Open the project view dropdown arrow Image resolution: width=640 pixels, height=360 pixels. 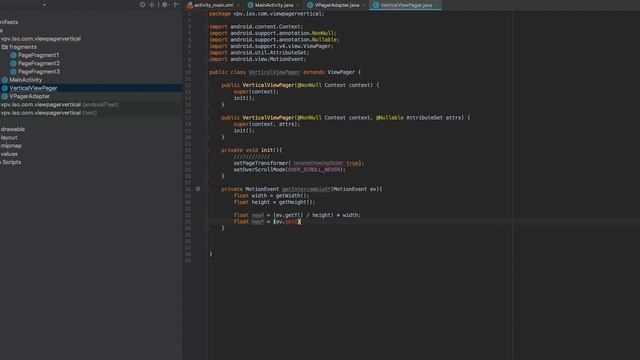coord(44,4)
